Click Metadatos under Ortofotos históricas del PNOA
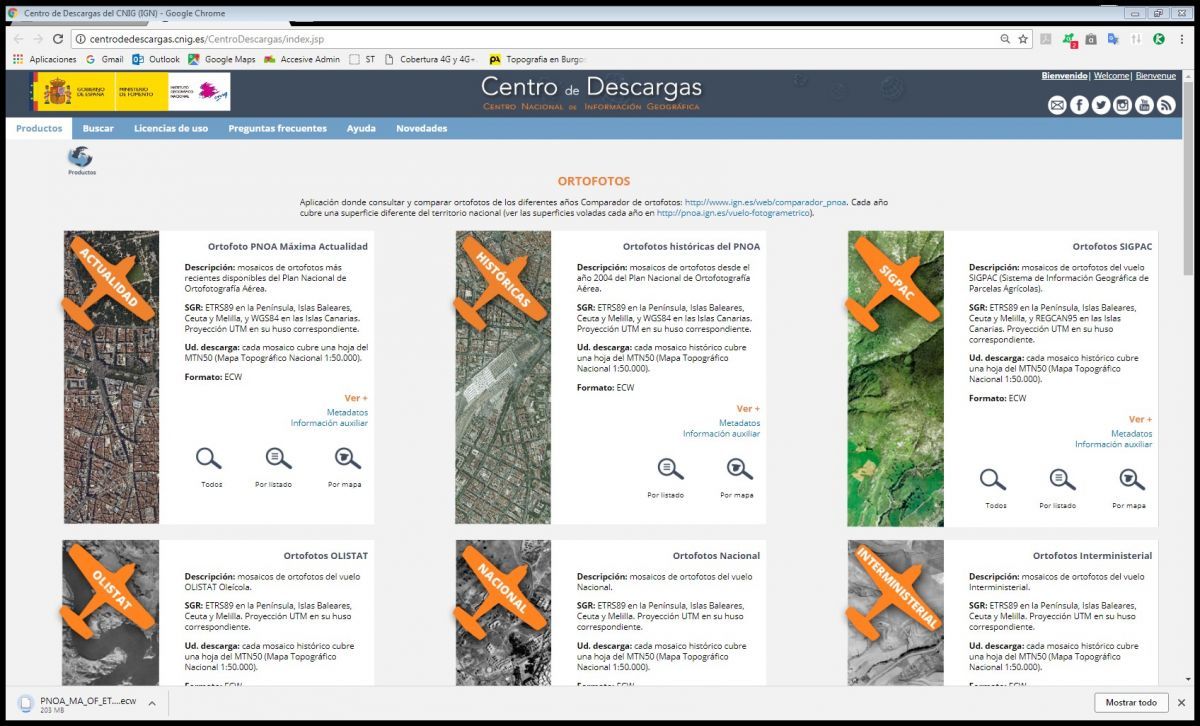Image resolution: width=1200 pixels, height=726 pixels. click(x=739, y=423)
